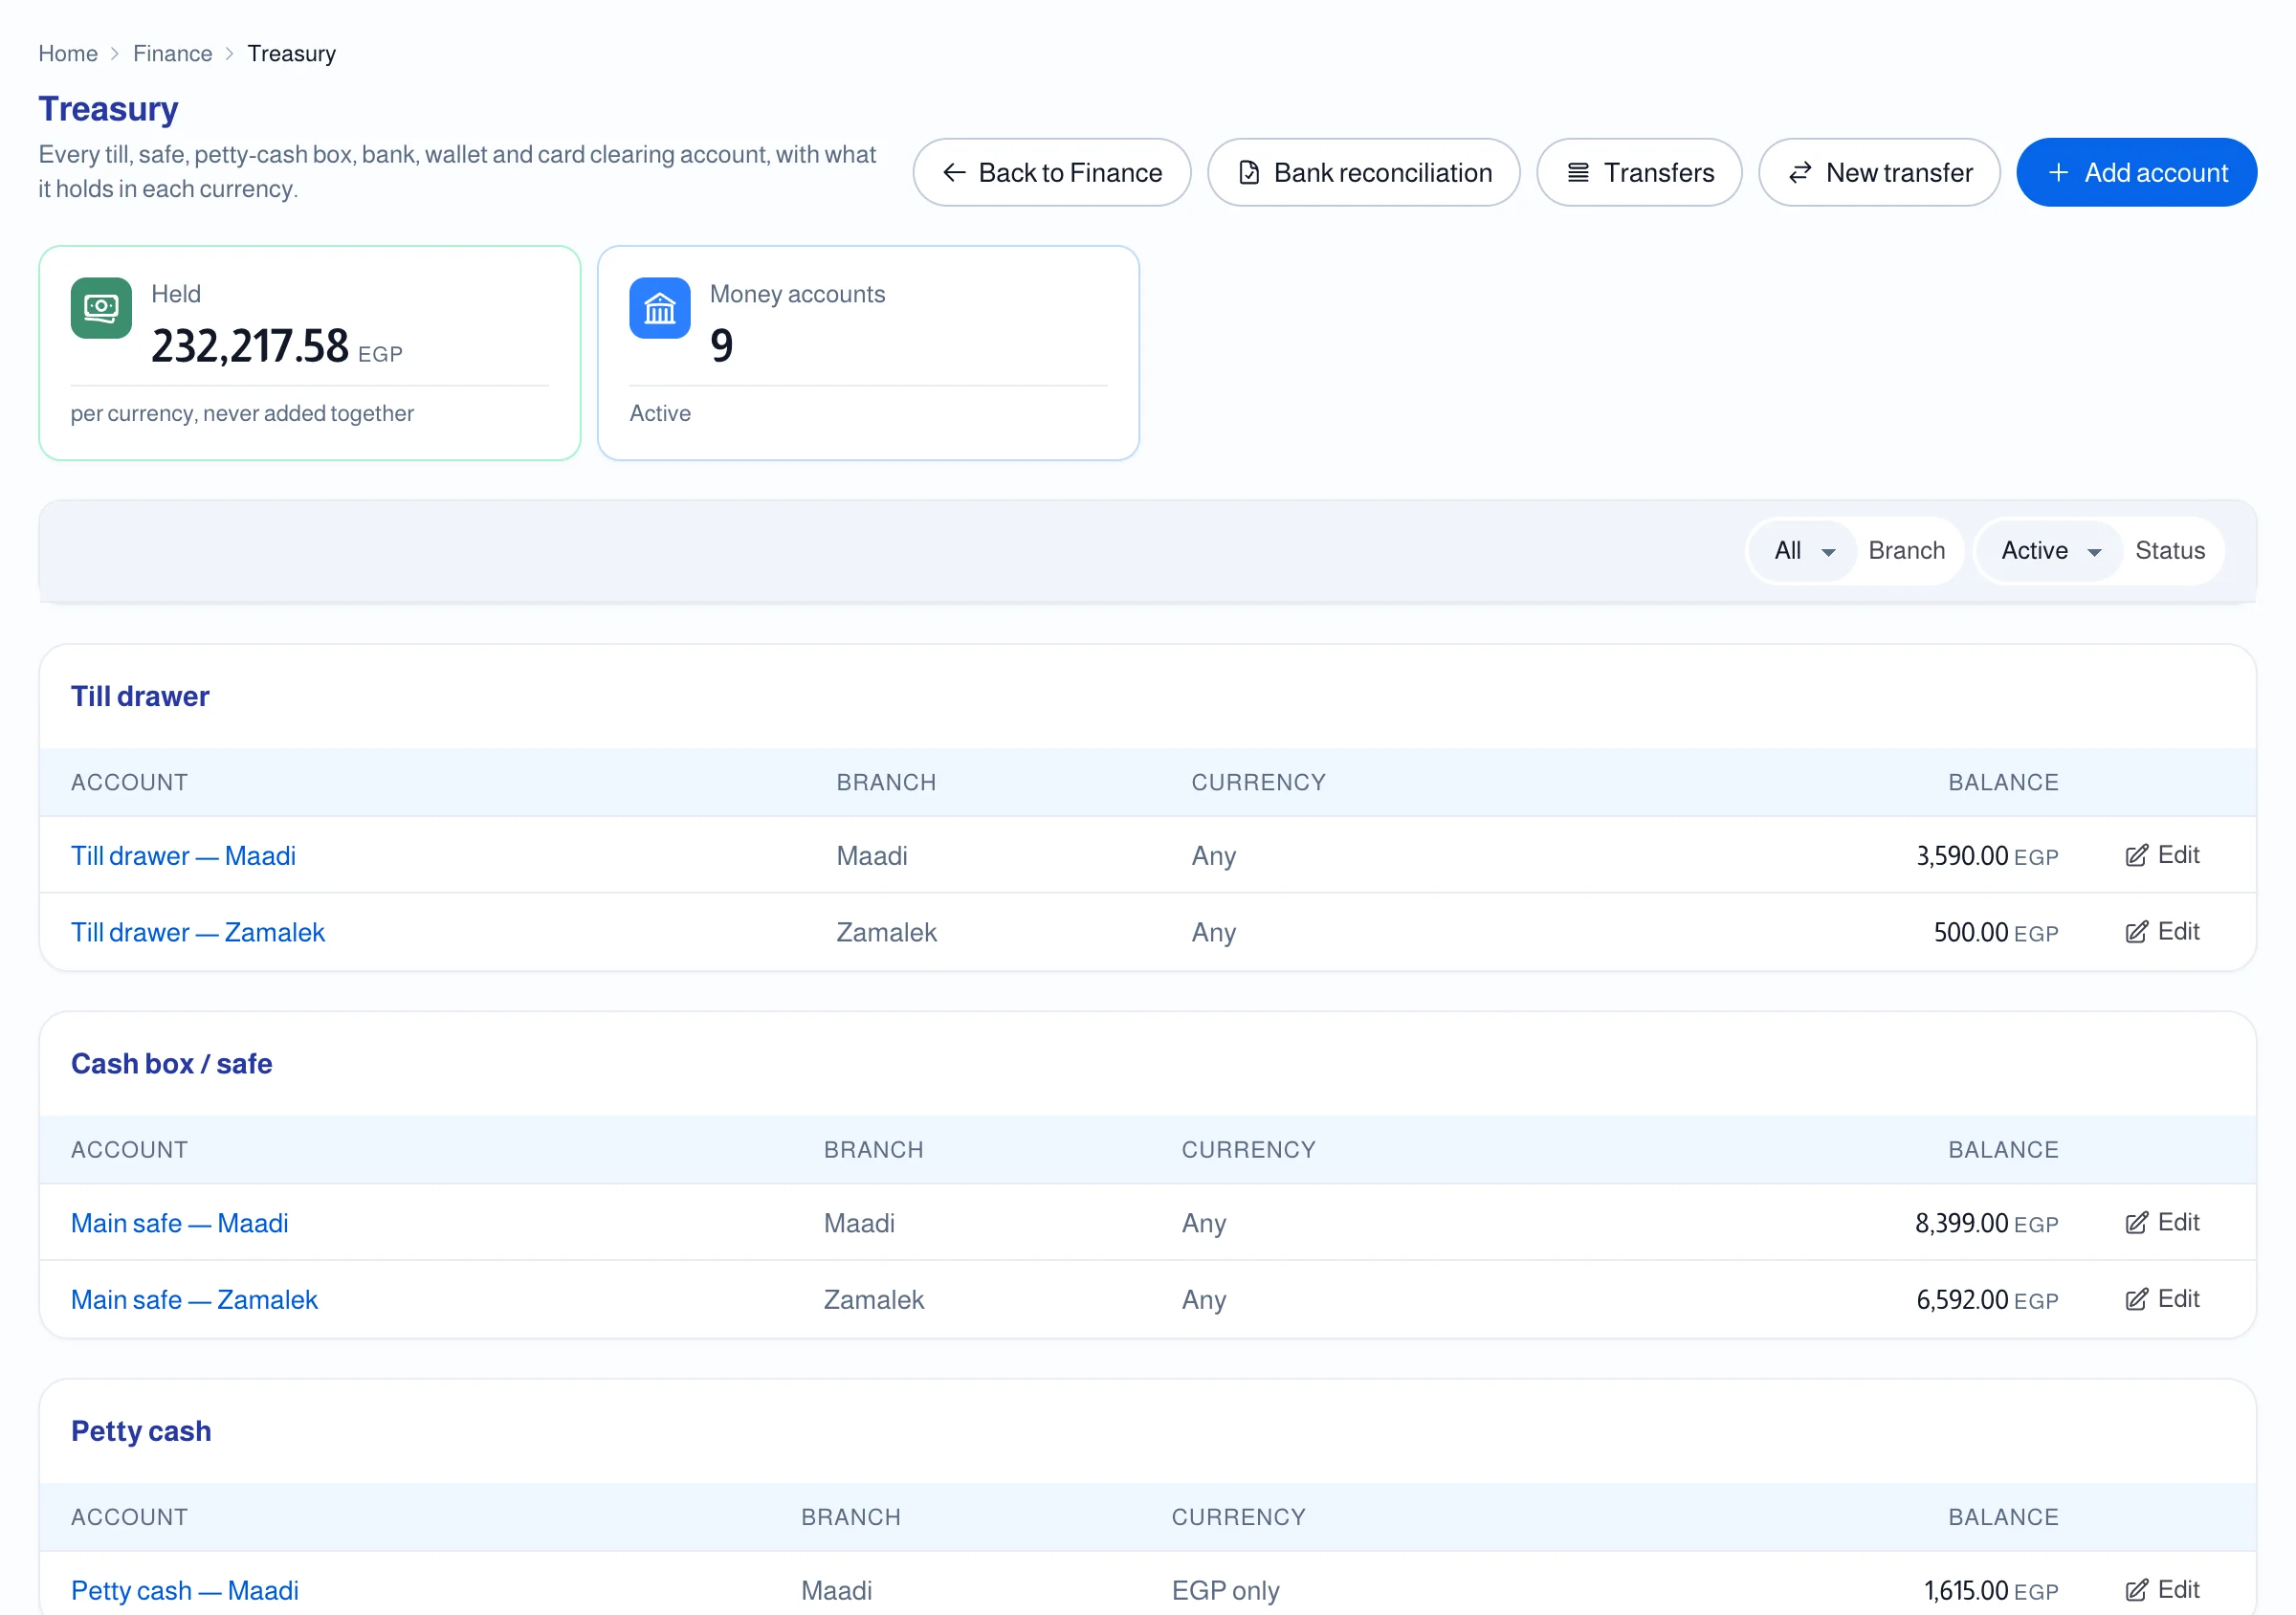Viewport: 2296px width, 1615px height.
Task: Click the 500.00 EGP balance
Action: point(1996,932)
